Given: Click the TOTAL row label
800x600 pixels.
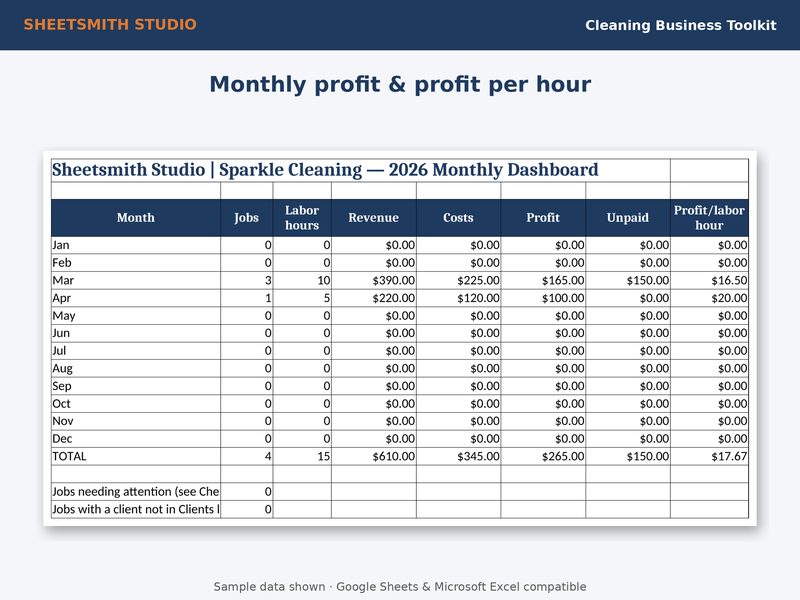Looking at the screenshot, I should point(136,456).
